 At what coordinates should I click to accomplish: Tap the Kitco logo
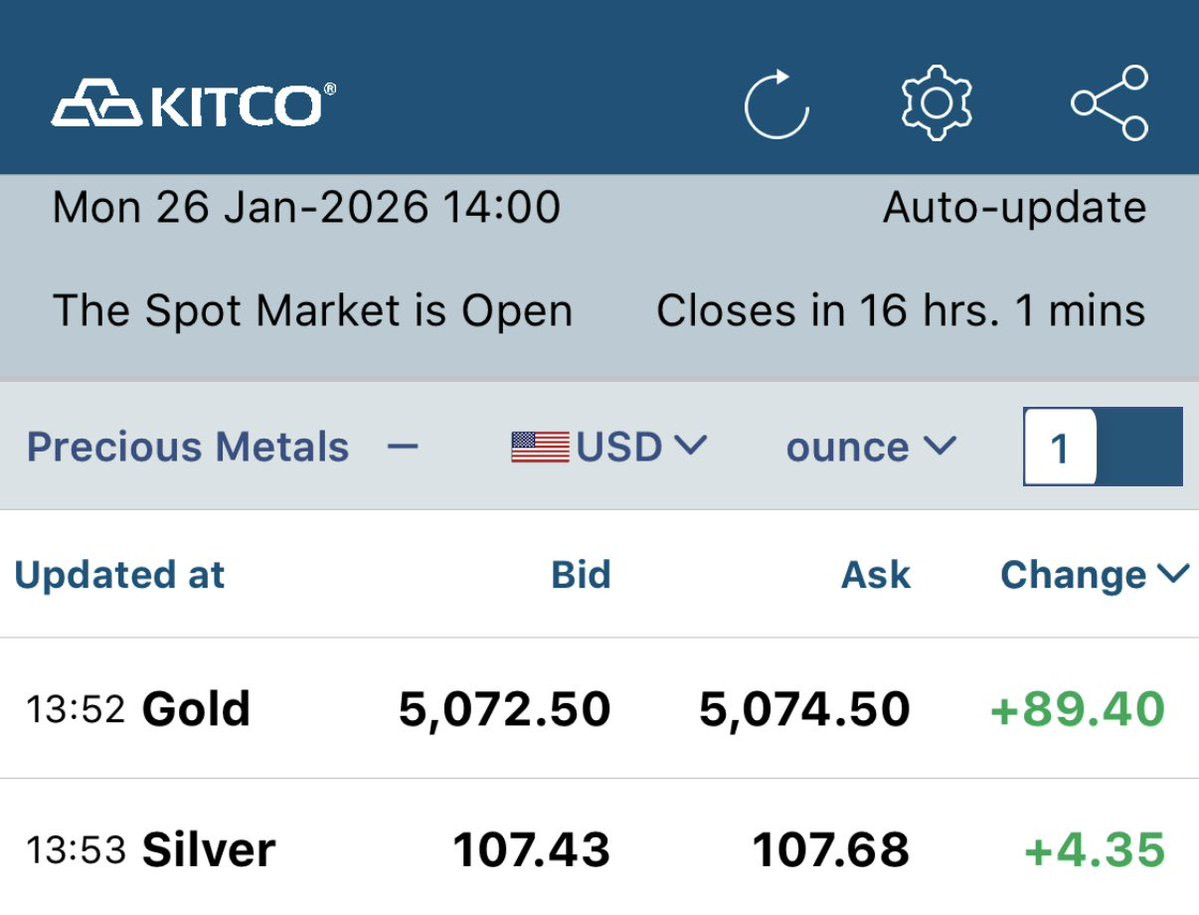point(194,104)
